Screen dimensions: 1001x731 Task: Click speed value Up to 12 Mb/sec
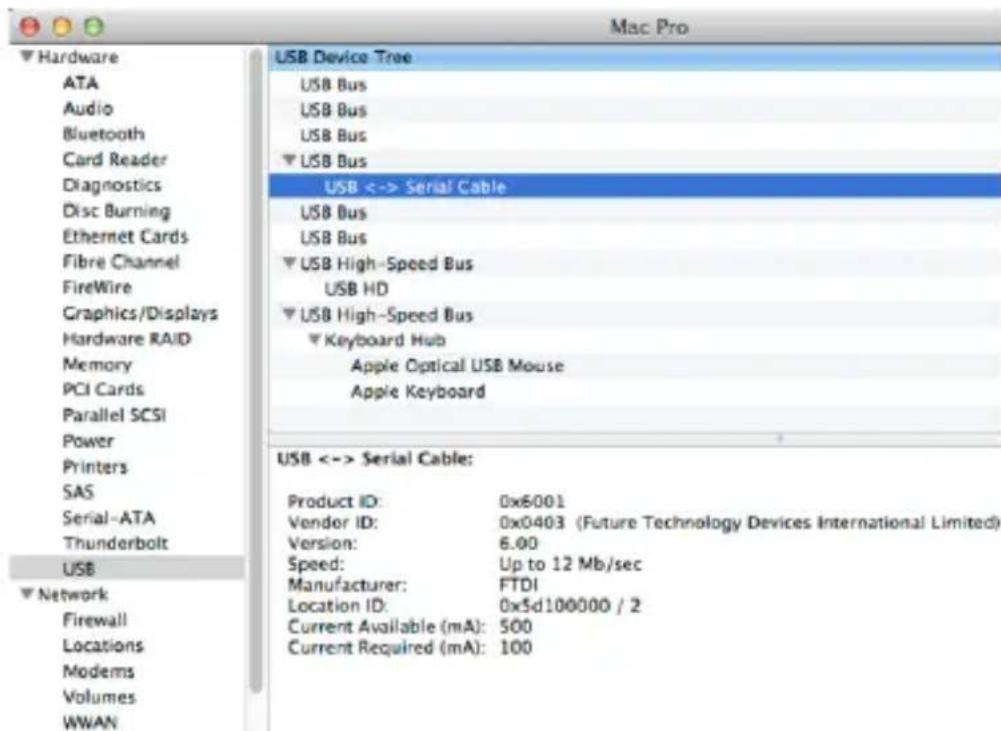[x=570, y=564]
